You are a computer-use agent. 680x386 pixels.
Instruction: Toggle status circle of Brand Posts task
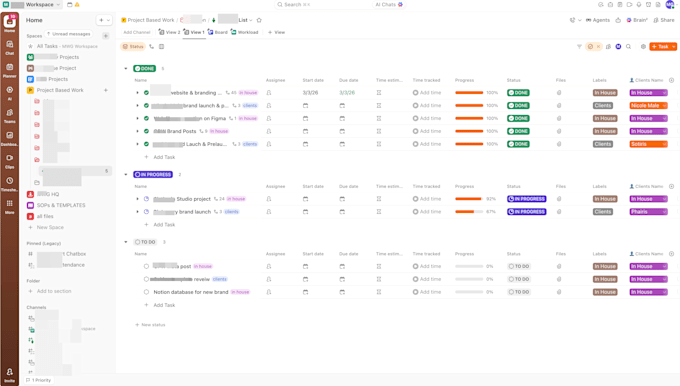pyautogui.click(x=146, y=131)
